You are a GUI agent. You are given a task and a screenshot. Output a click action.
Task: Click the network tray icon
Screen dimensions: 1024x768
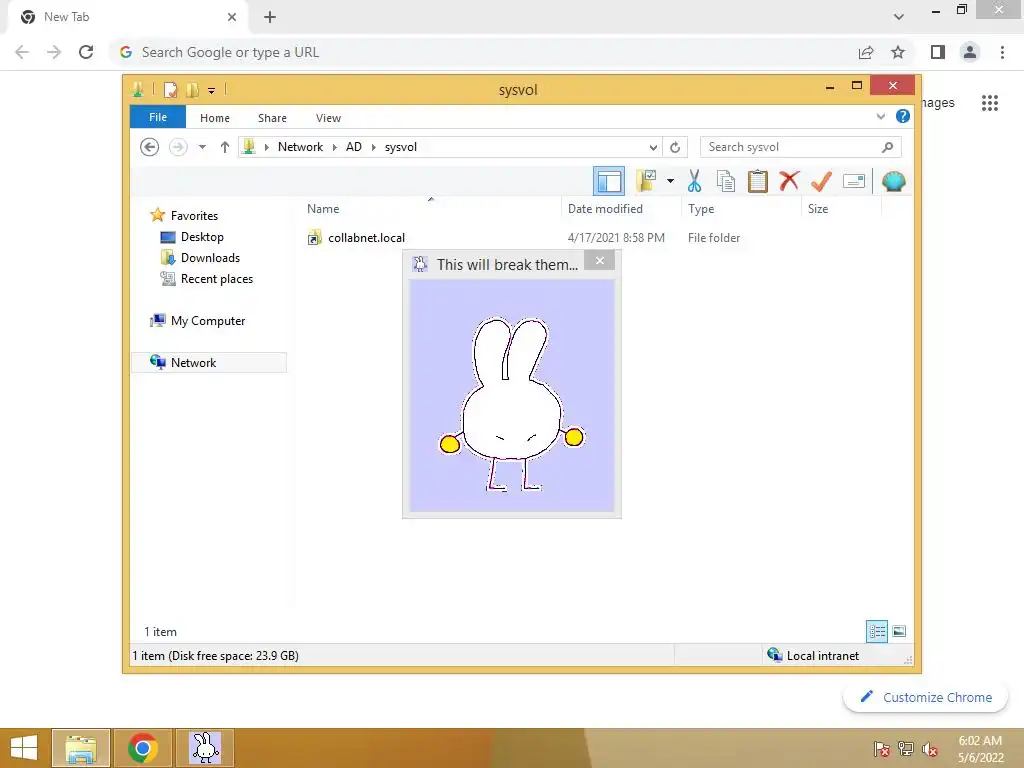click(x=906, y=749)
